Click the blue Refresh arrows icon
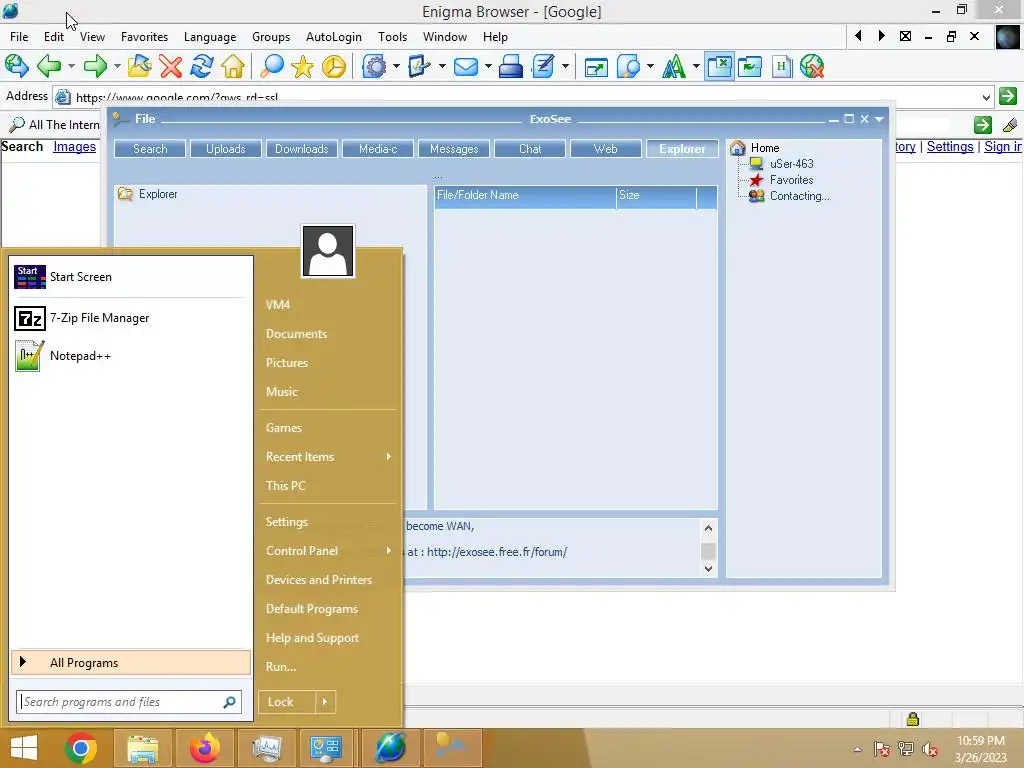This screenshot has width=1024, height=768. pos(202,66)
